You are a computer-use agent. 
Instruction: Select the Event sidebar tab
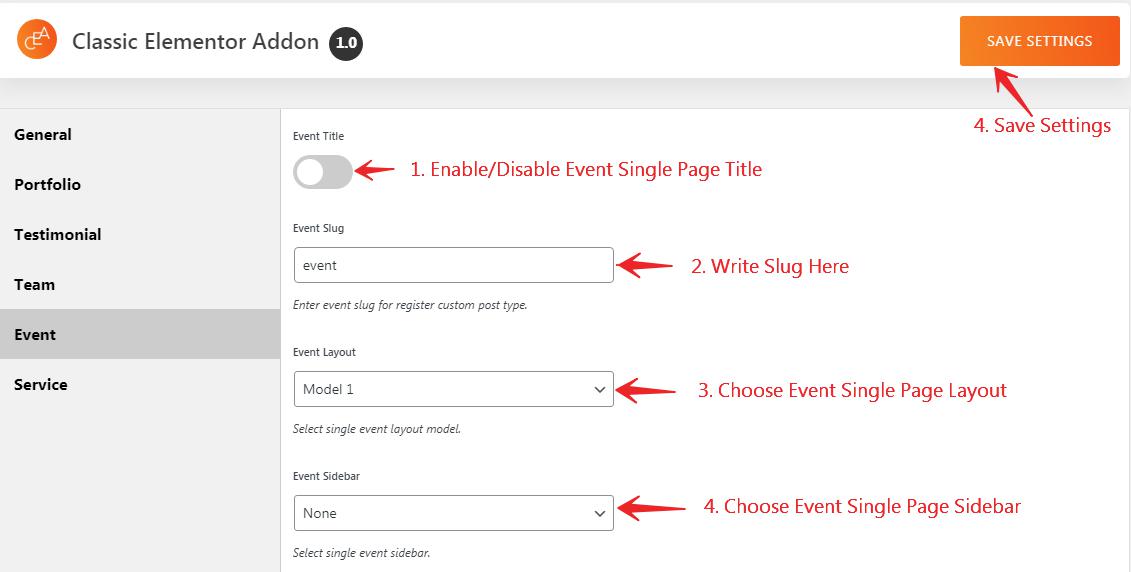coord(140,334)
